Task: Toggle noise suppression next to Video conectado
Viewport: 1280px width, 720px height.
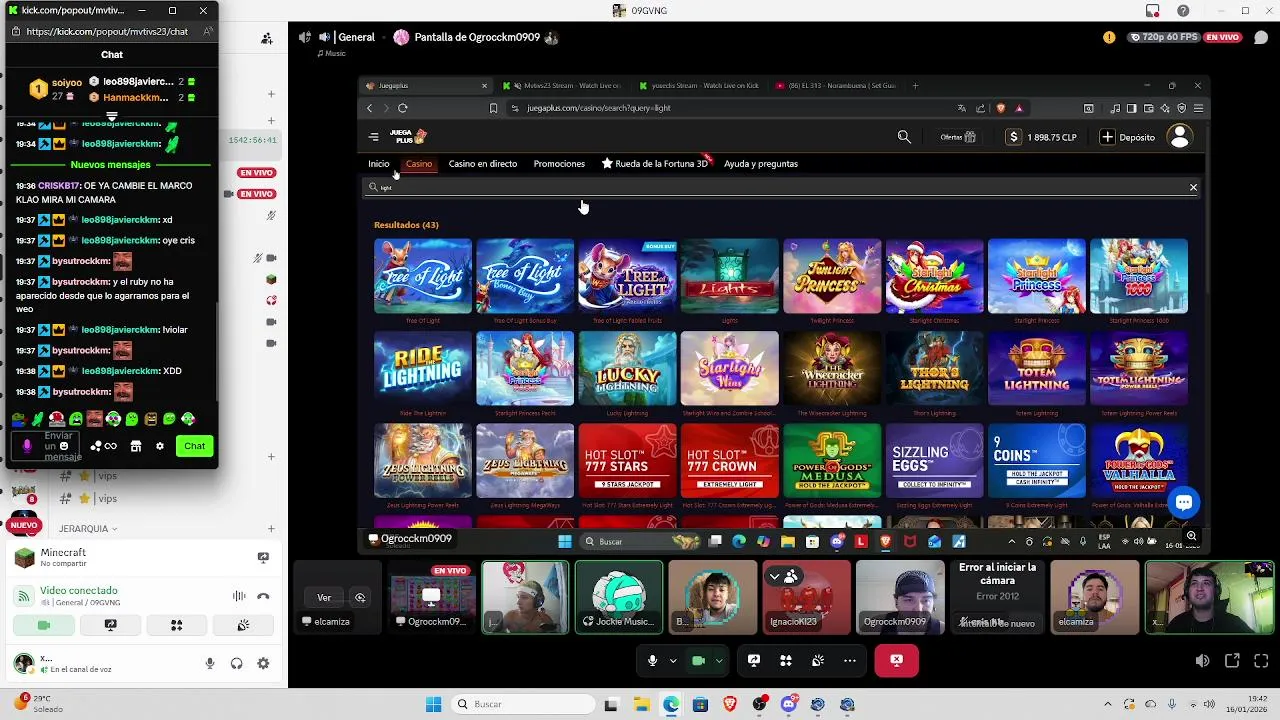Action: click(239, 596)
